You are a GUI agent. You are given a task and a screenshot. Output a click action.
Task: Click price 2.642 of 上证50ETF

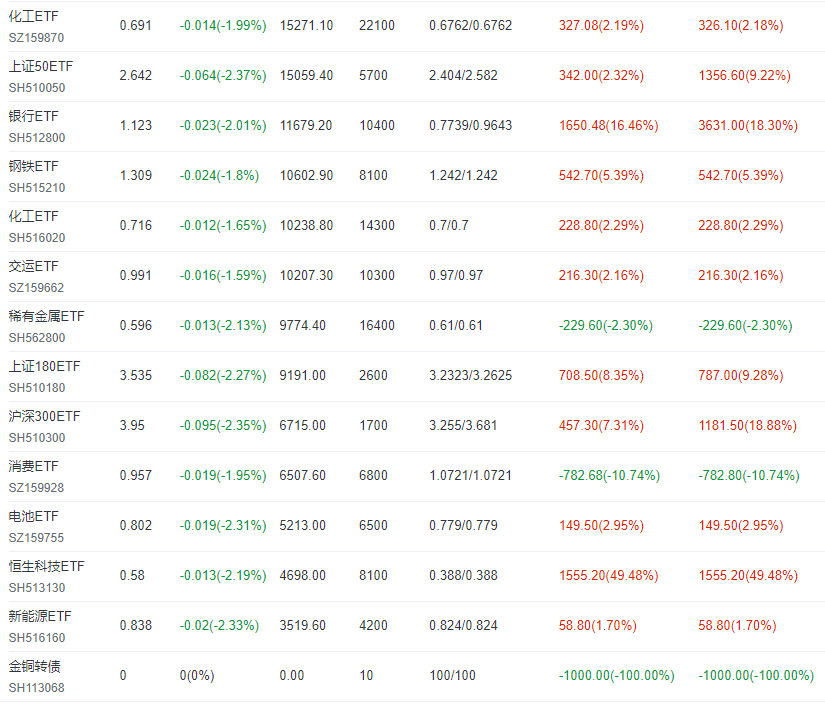pyautogui.click(x=136, y=76)
